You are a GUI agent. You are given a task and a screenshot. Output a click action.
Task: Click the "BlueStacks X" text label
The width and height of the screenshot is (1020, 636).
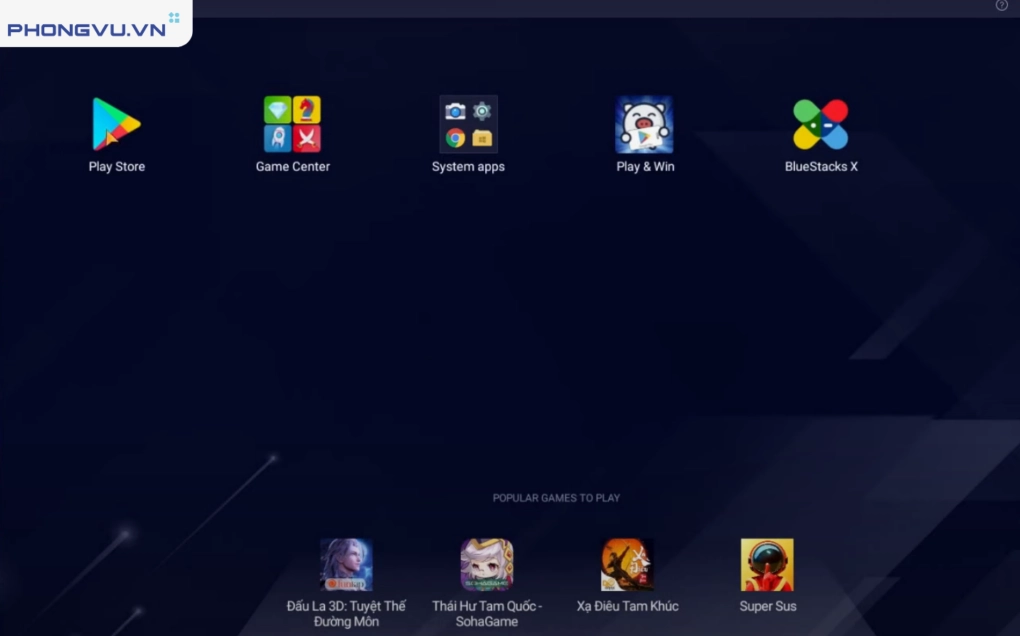pyautogui.click(x=821, y=167)
